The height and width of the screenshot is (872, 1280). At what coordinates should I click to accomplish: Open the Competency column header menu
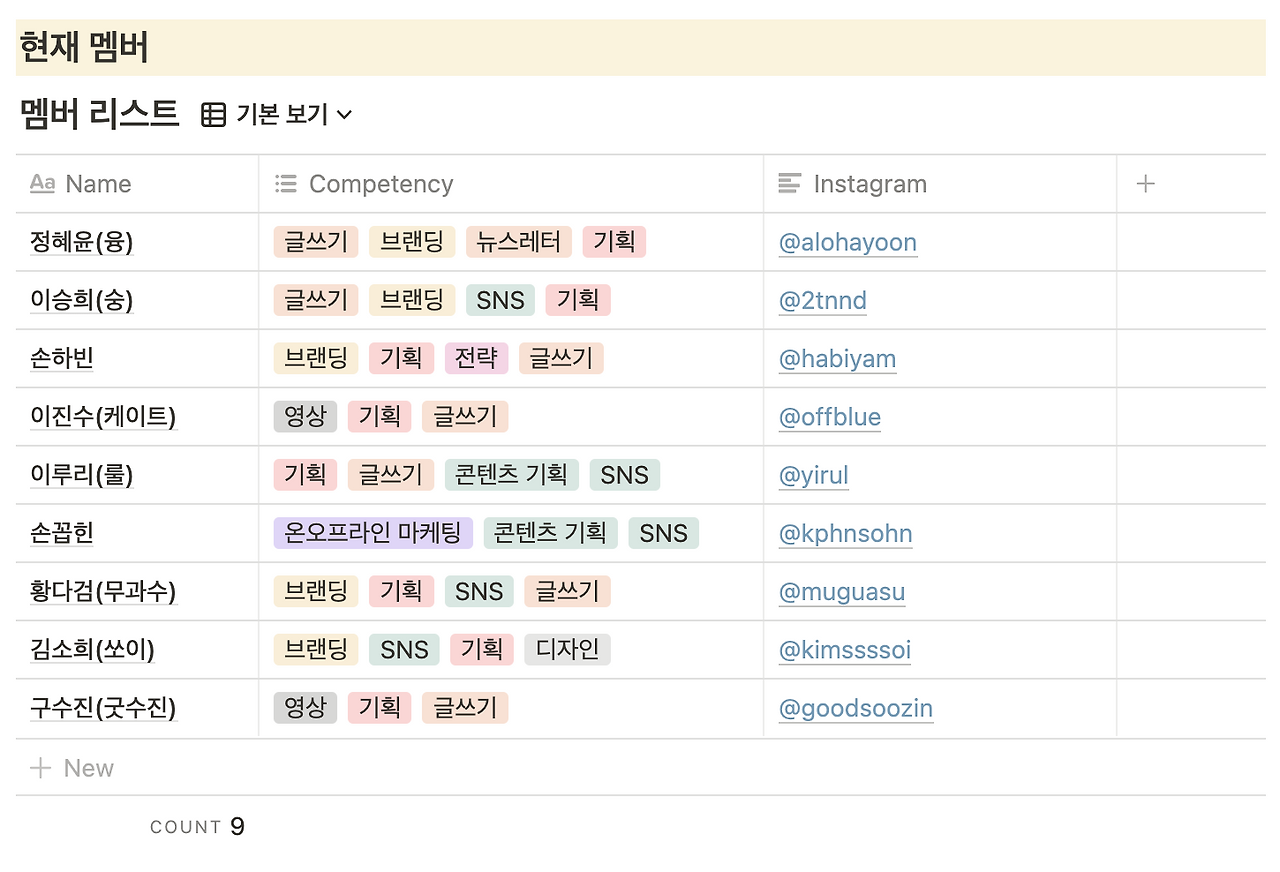pos(511,184)
